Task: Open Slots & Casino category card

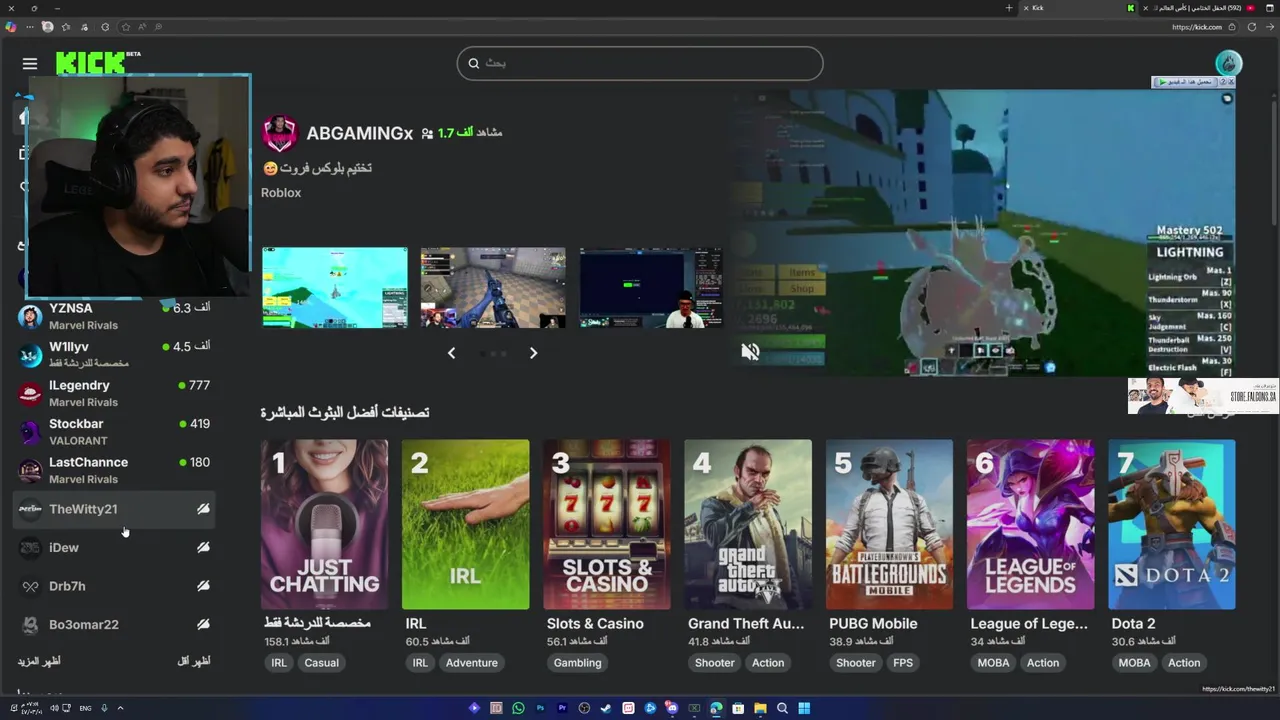Action: pos(607,524)
